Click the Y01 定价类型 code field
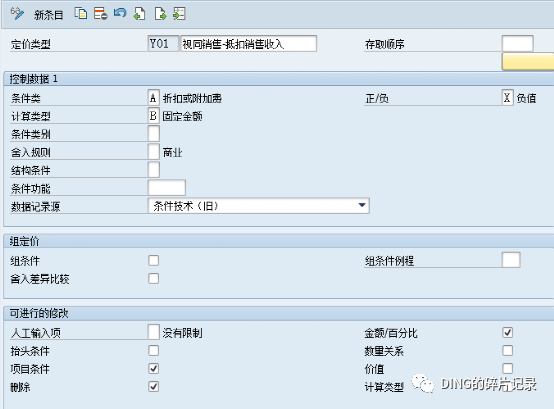 (163, 44)
